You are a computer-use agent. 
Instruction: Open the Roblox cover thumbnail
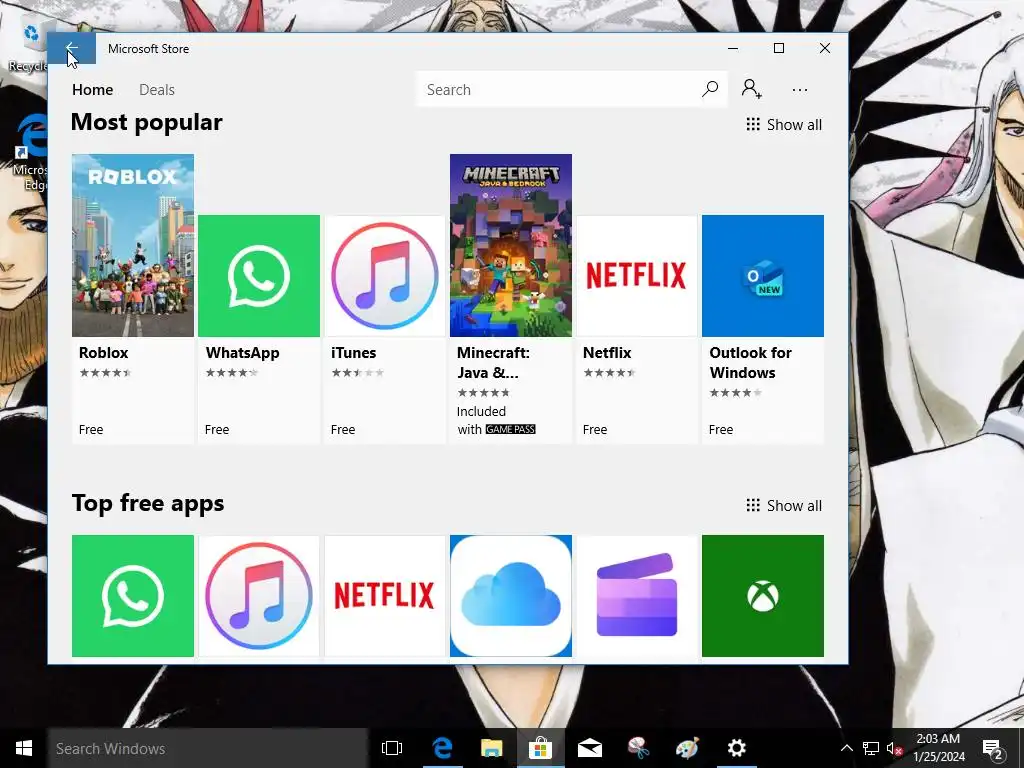[133, 246]
